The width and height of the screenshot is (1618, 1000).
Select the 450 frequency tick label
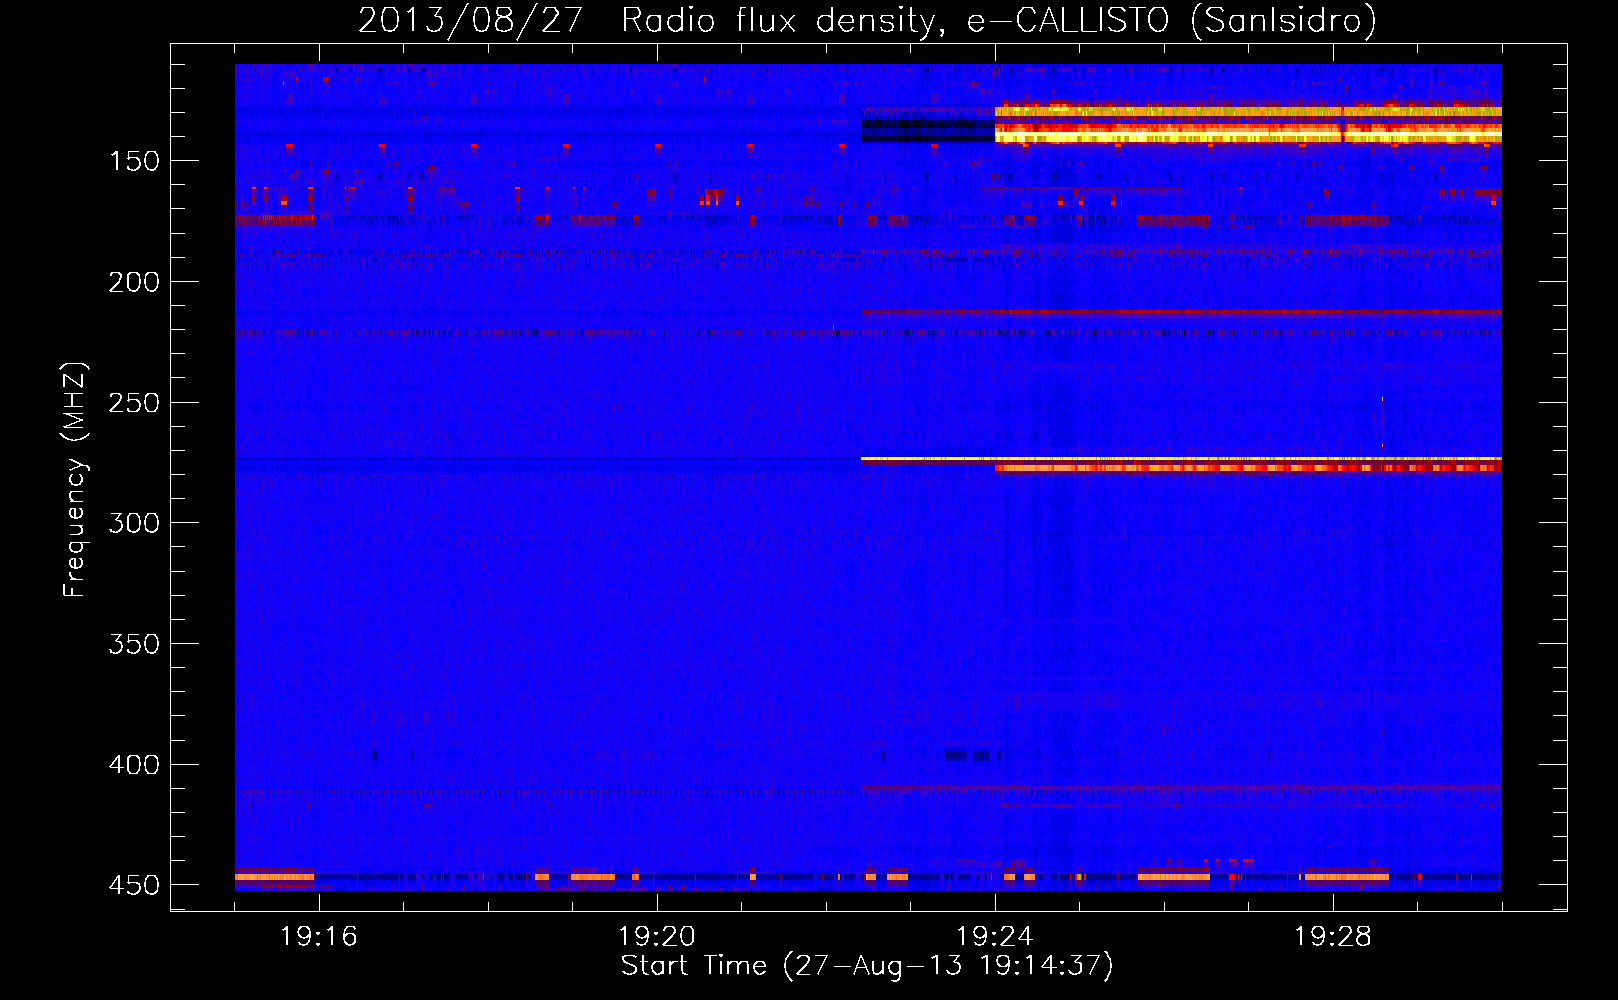coord(134,886)
